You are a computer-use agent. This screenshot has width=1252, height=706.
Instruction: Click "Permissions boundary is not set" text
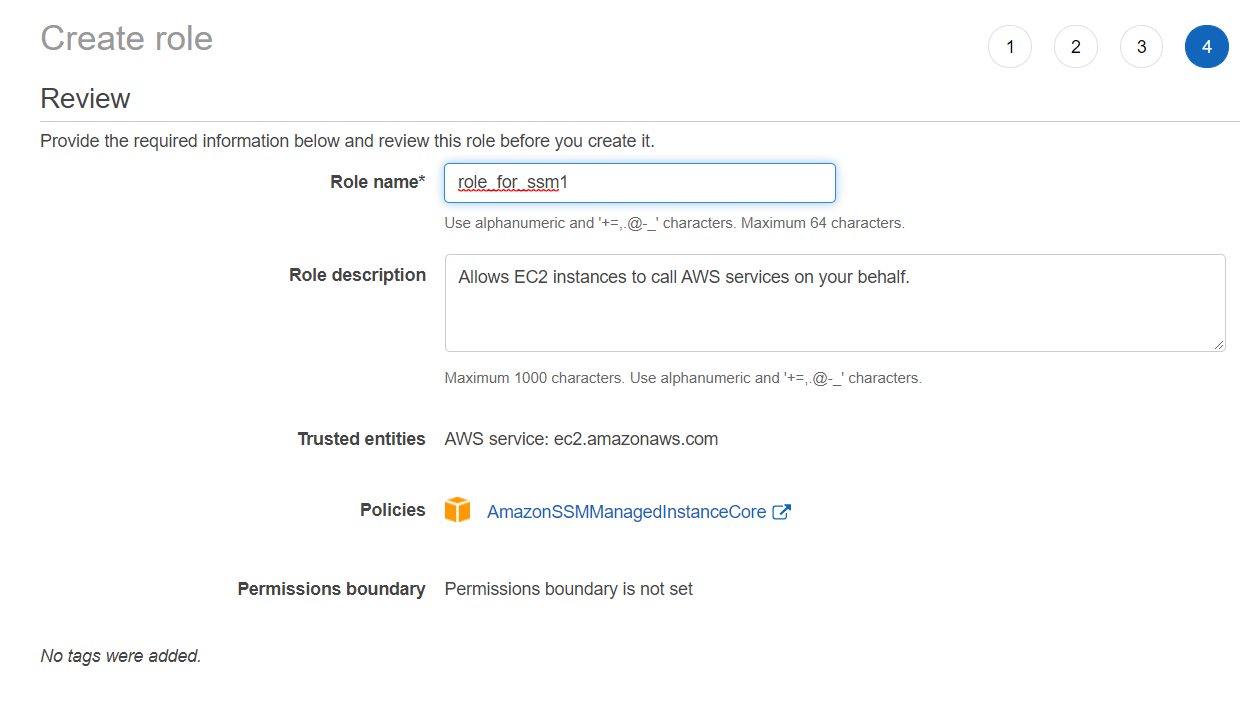coord(568,589)
